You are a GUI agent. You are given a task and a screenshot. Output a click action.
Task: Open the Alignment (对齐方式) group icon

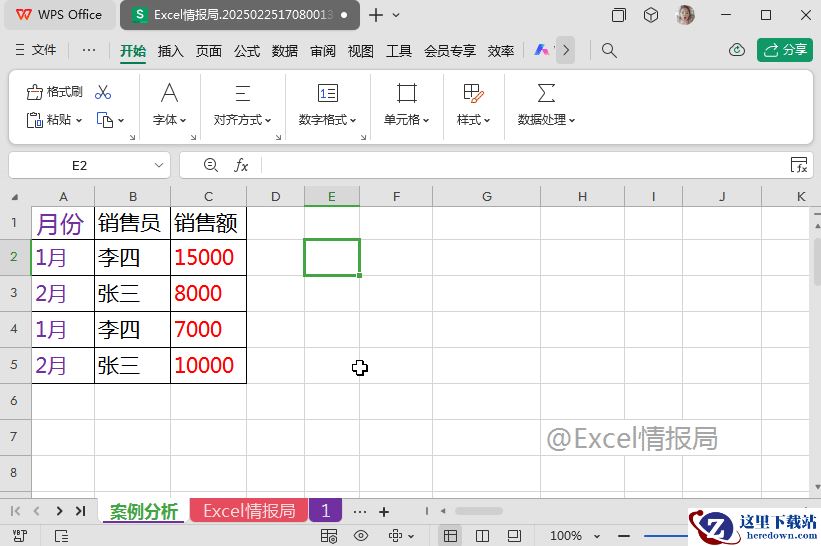pos(242,93)
